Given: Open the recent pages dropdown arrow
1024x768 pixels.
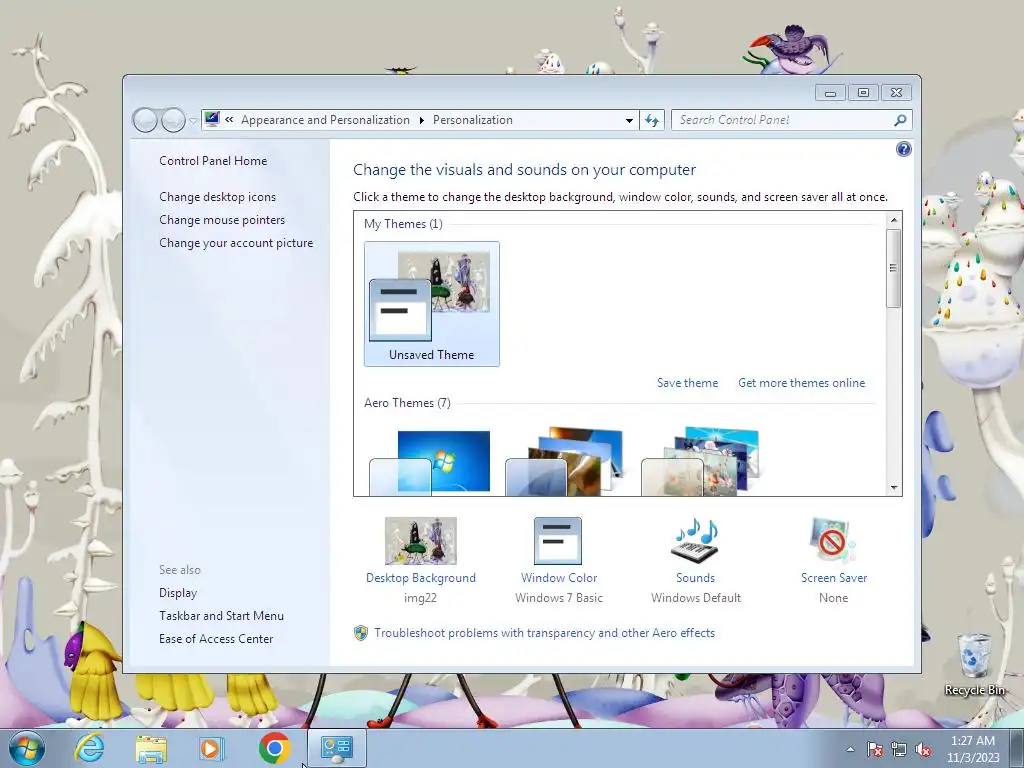Looking at the screenshot, I should point(193,121).
